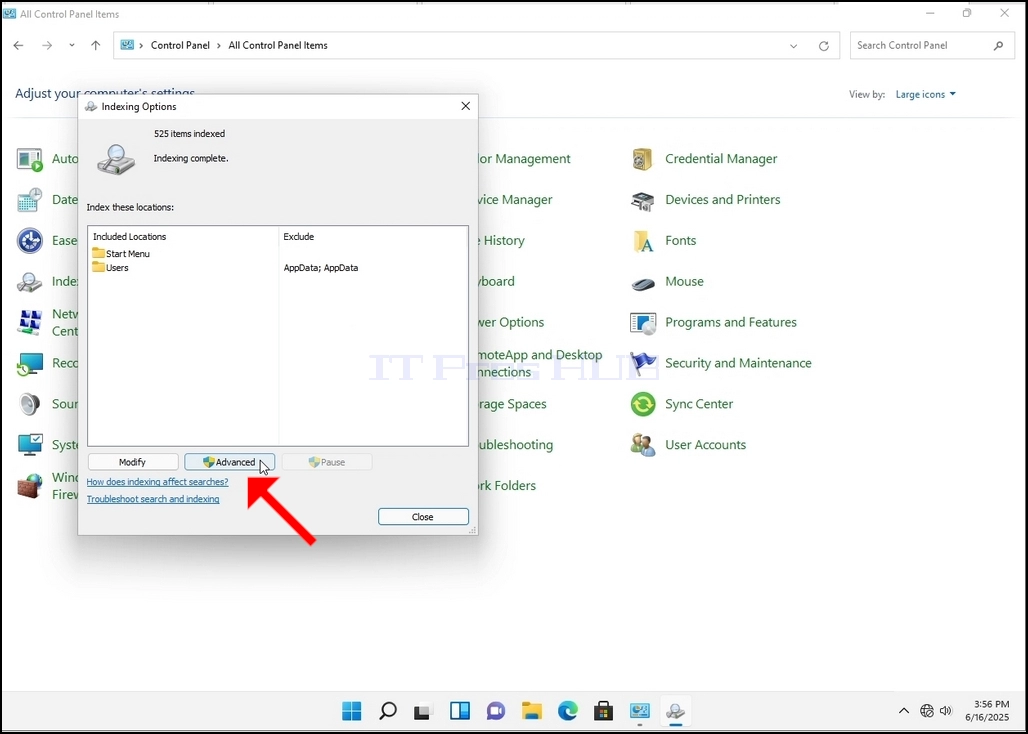
Task: Open Sync Center icon
Action: click(642, 404)
